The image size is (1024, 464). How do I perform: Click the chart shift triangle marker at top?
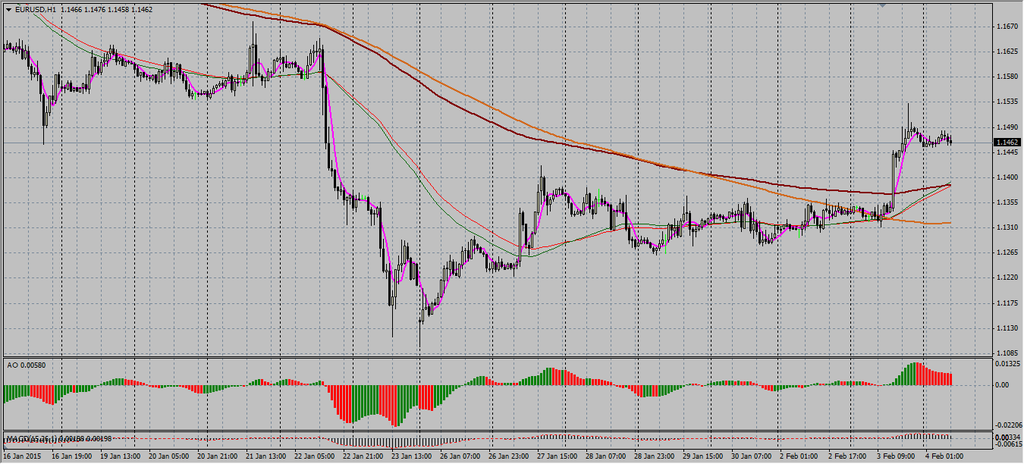click(x=882, y=4)
